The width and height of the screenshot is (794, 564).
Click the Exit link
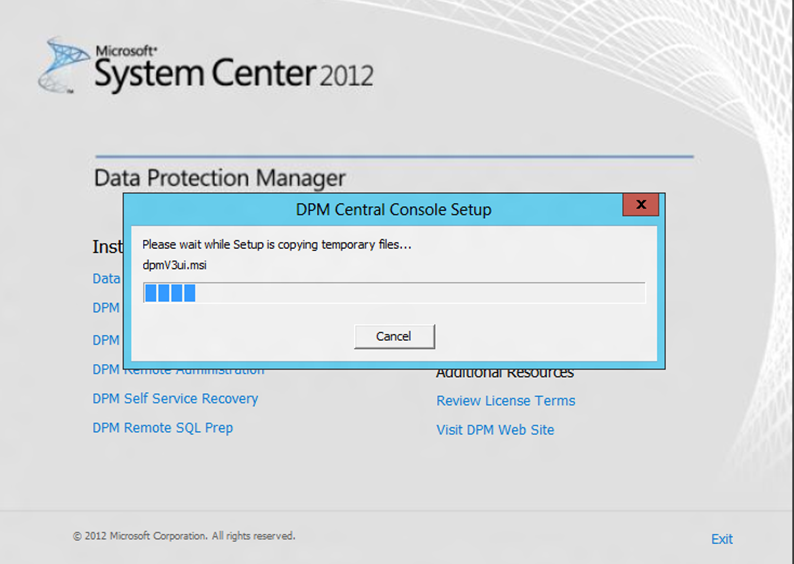coord(722,539)
